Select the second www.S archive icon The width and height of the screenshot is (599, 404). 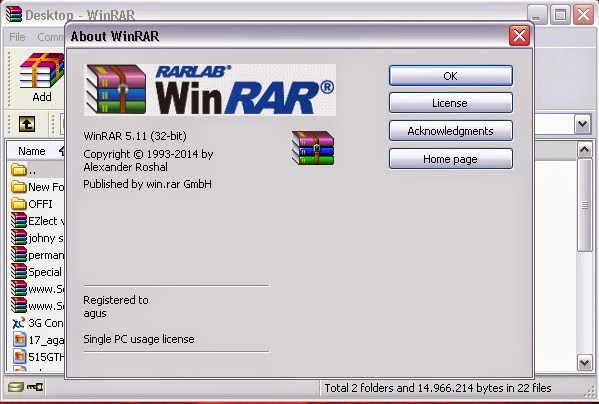coord(19,305)
